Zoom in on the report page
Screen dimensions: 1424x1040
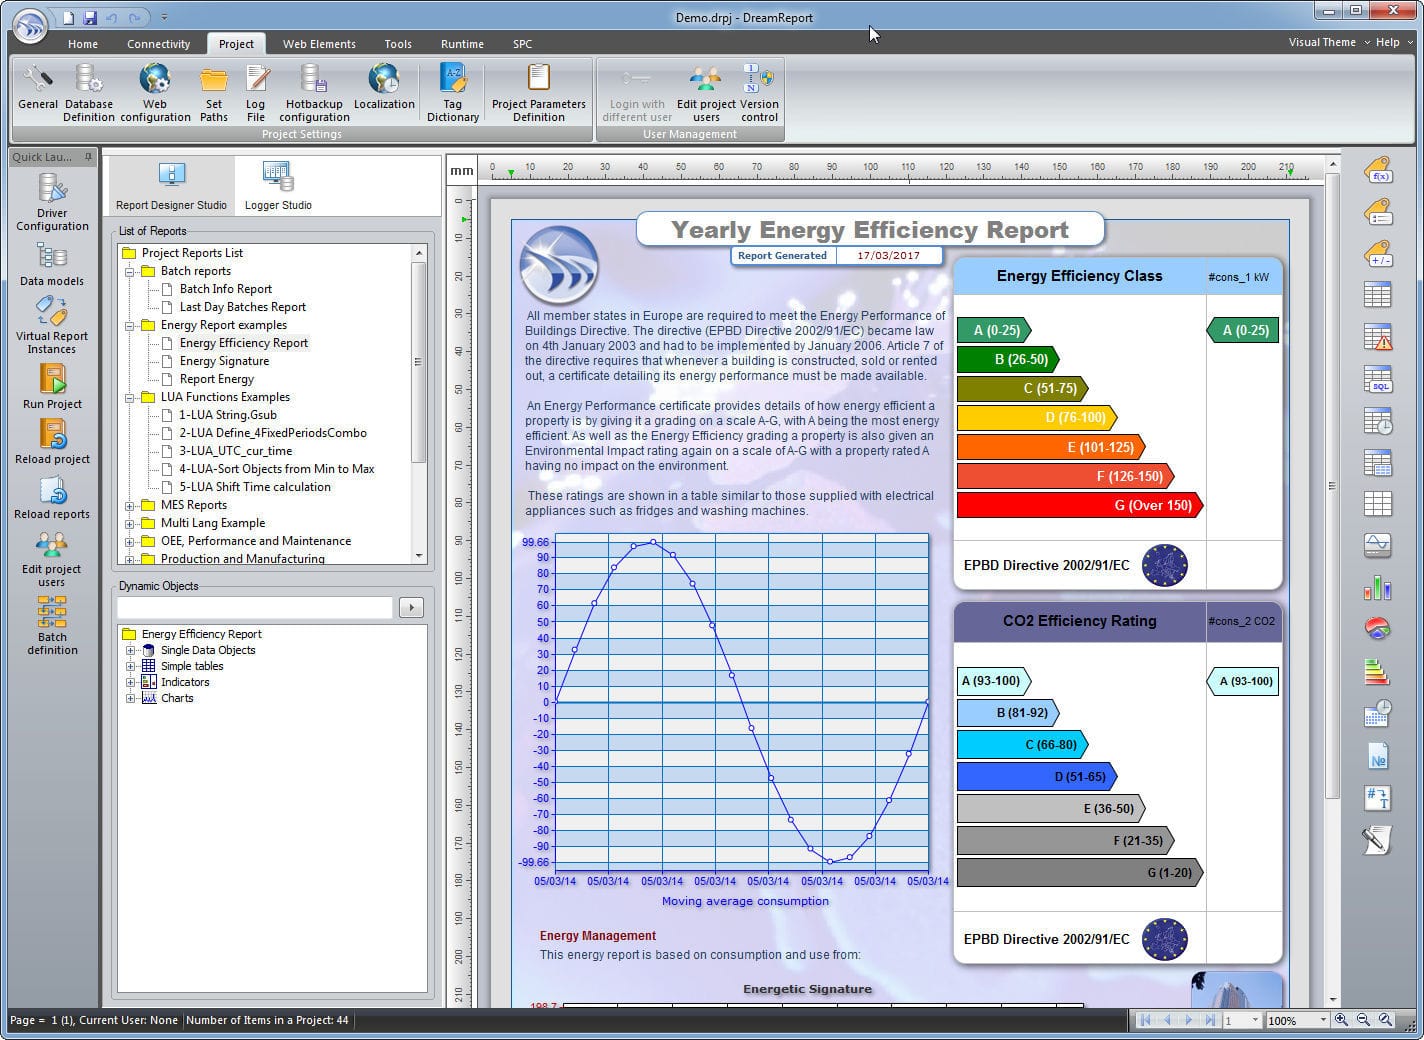(1342, 1020)
